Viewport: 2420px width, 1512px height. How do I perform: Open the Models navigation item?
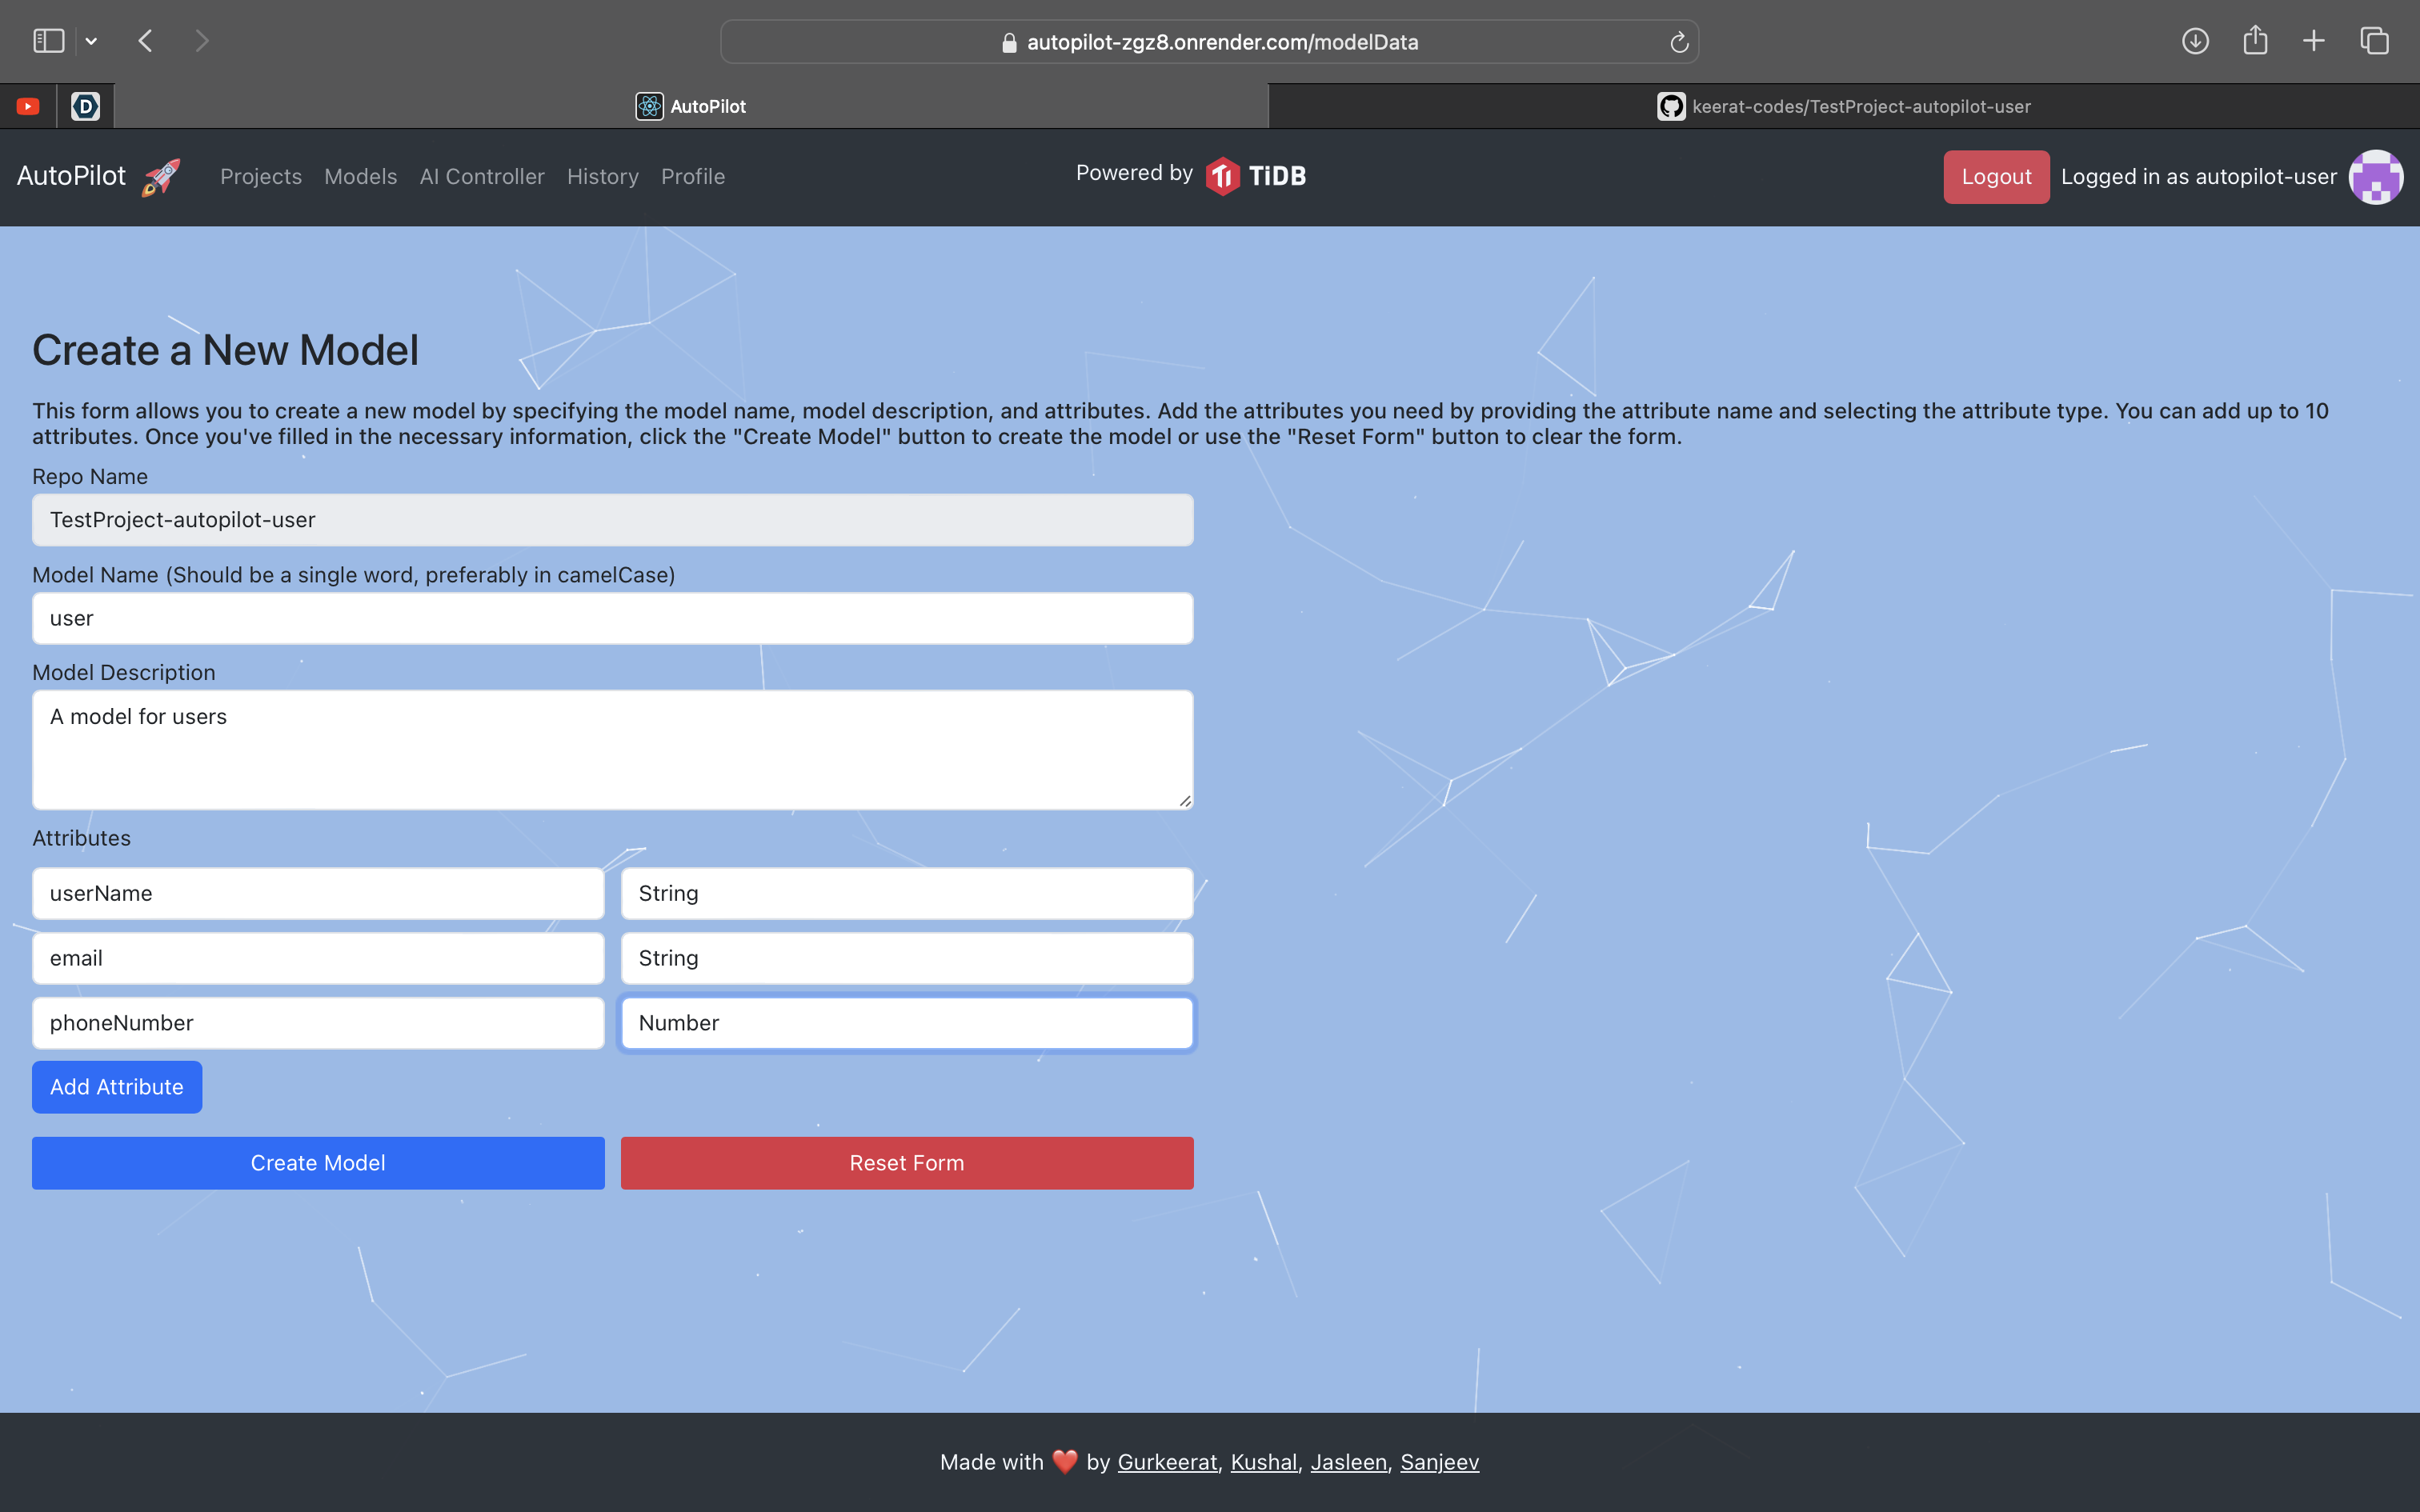coord(360,177)
